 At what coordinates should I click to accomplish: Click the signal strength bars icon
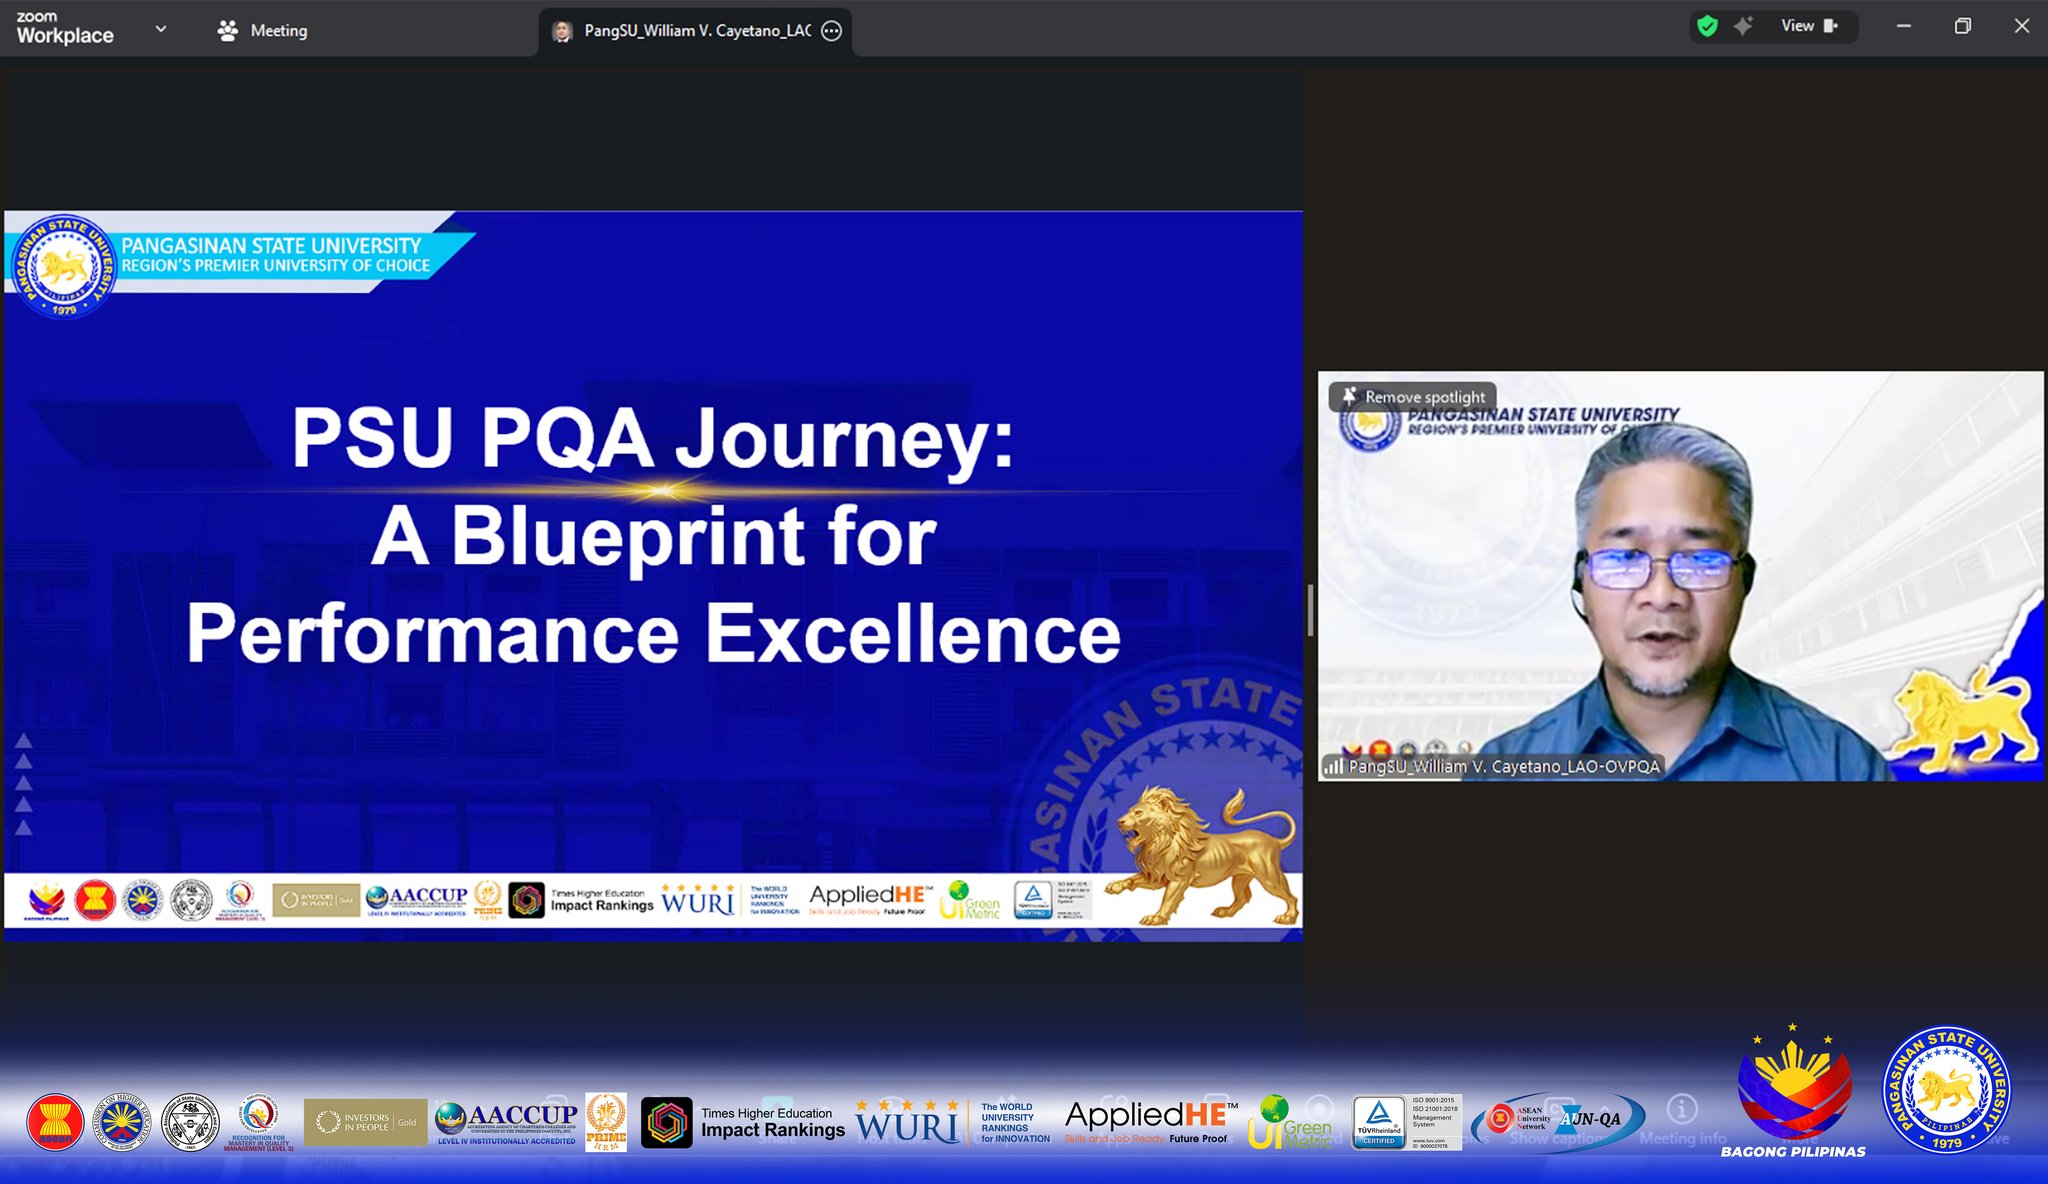(x=1333, y=767)
